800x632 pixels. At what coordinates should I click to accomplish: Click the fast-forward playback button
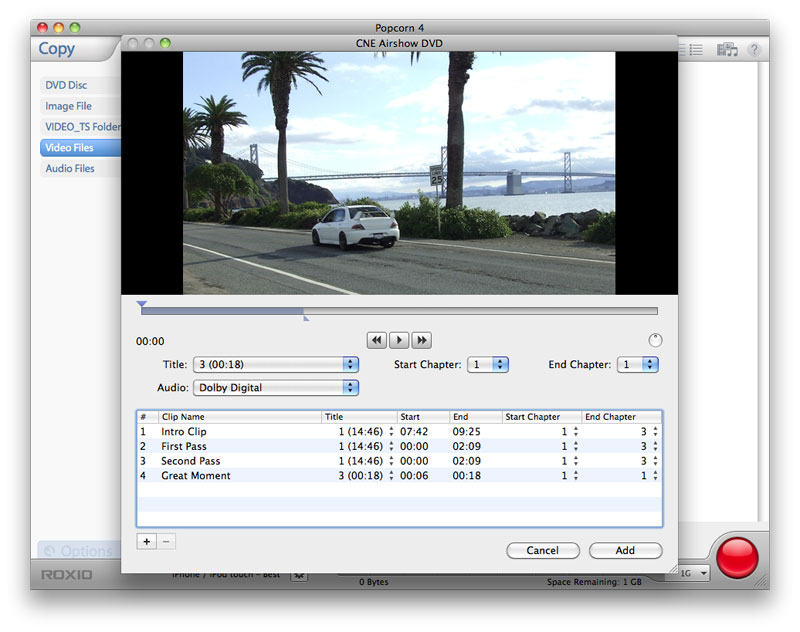[x=422, y=340]
